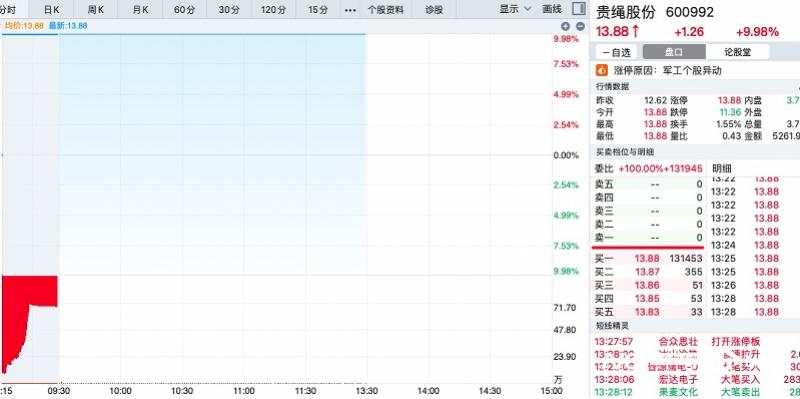Open the 显示 dropdown
800x399 pixels.
coord(515,9)
